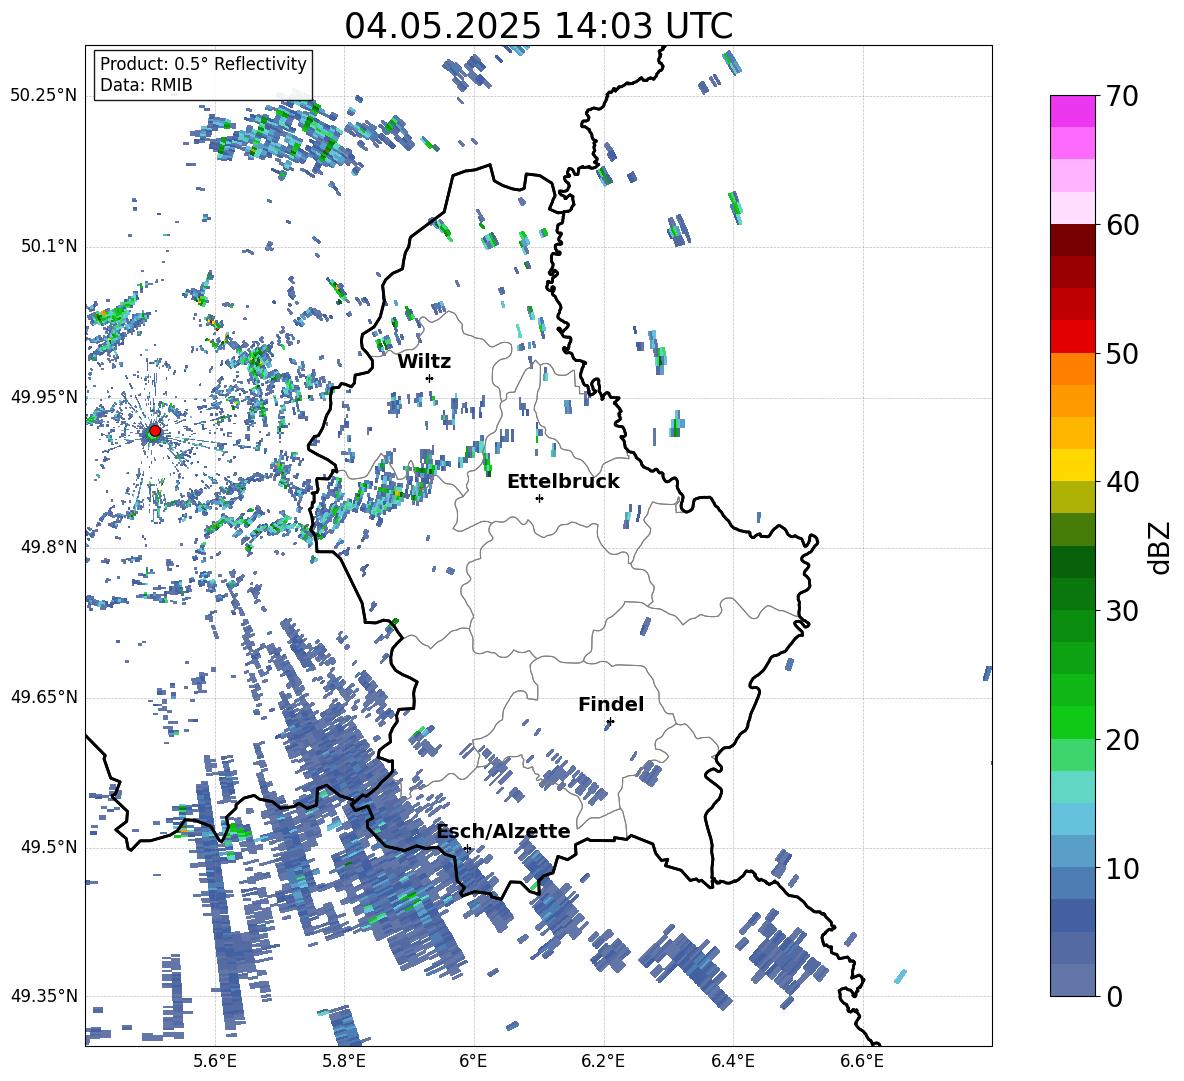Click the light cyan colorbar segment below 20
The width and height of the screenshot is (1184, 1081).
(x=1072, y=787)
